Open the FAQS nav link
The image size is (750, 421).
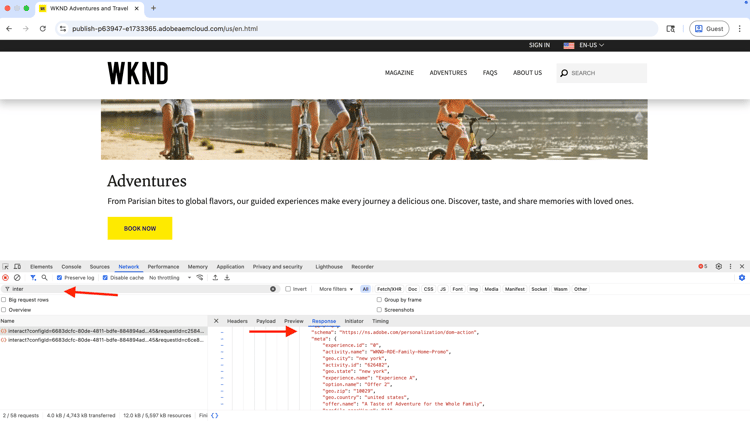click(490, 73)
